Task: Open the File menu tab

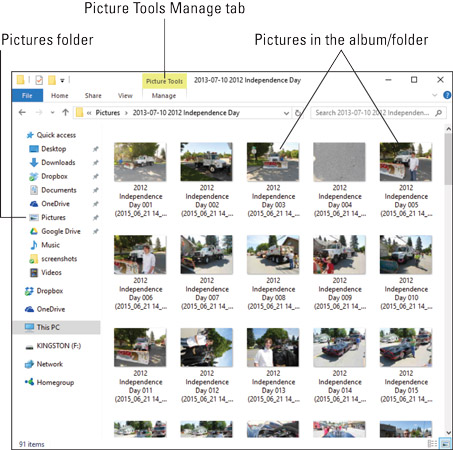Action: tap(27, 96)
